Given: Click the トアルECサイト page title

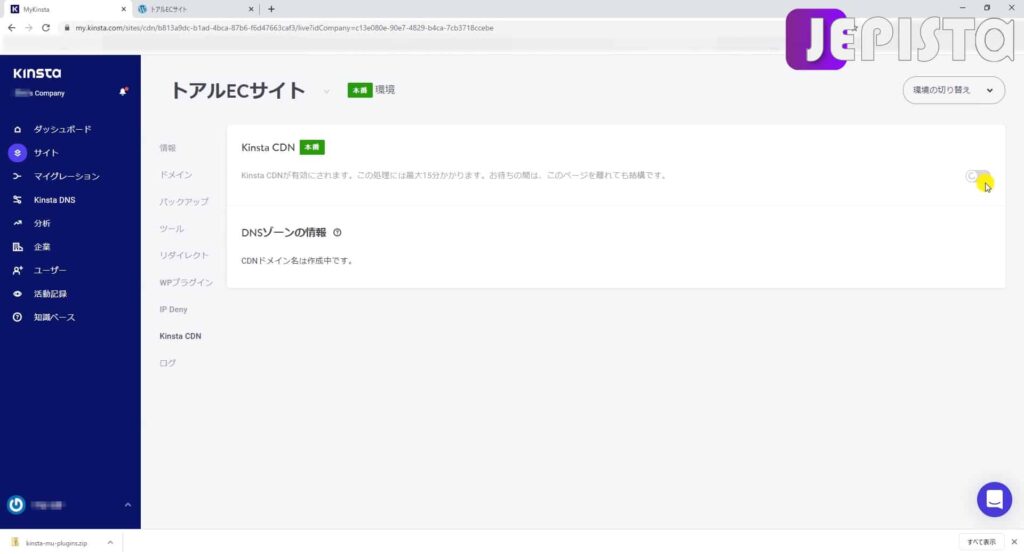Looking at the screenshot, I should tap(238, 91).
